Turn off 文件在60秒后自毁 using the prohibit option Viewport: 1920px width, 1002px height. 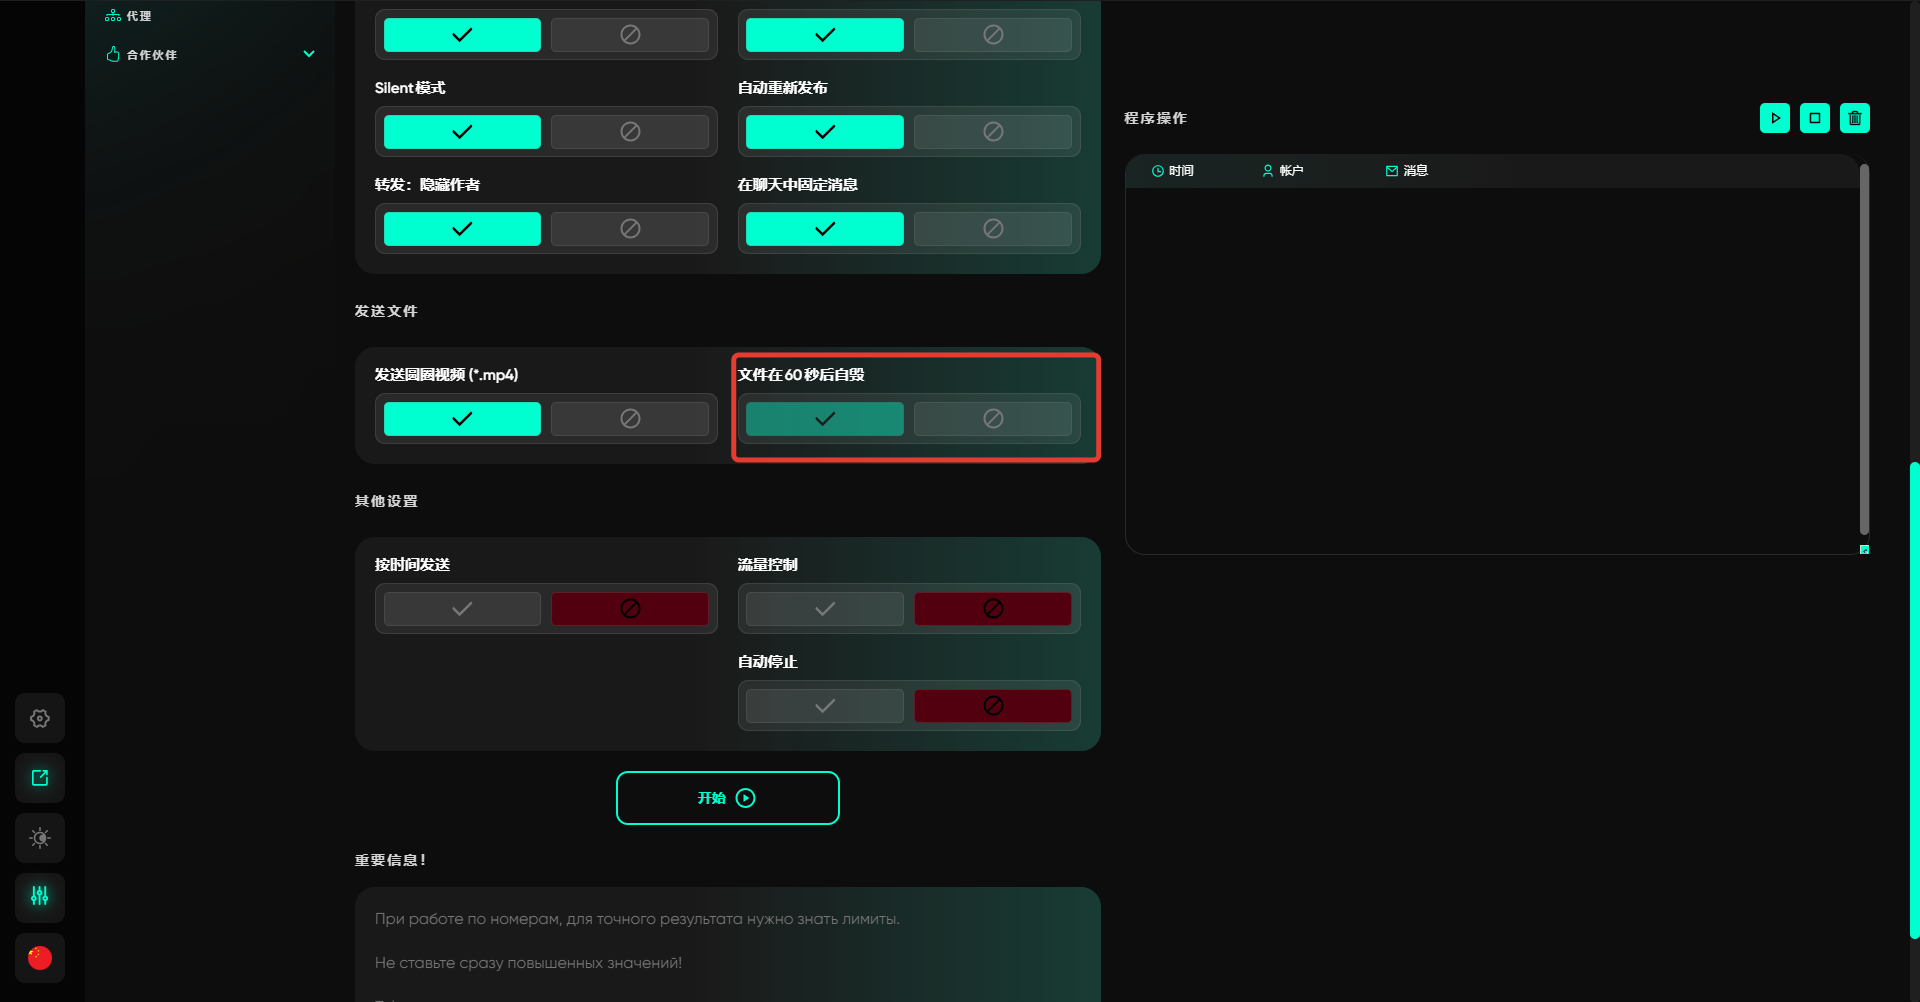pyautogui.click(x=992, y=419)
